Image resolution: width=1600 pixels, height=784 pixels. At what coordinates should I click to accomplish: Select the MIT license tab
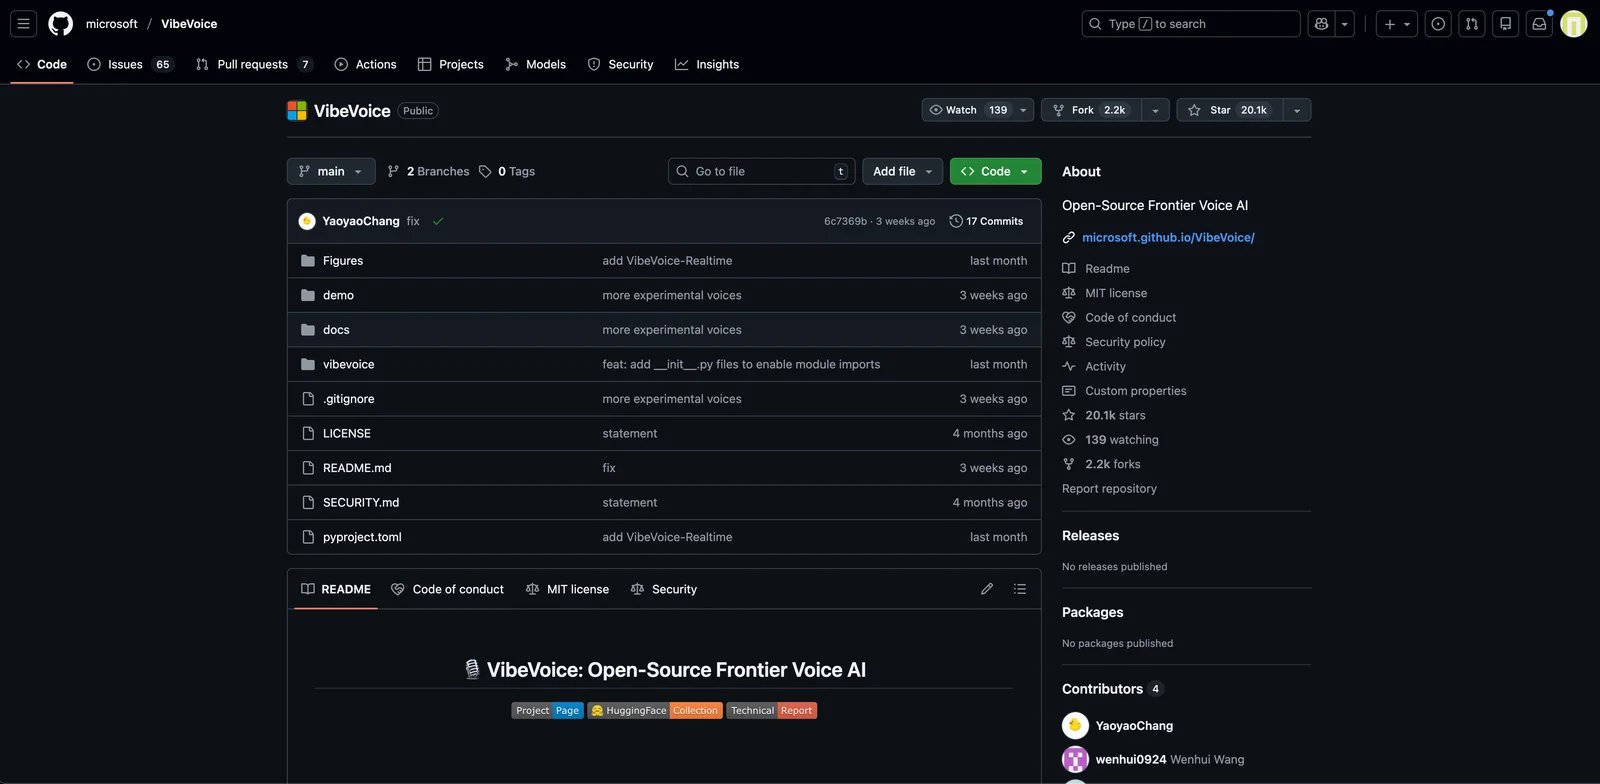point(567,589)
